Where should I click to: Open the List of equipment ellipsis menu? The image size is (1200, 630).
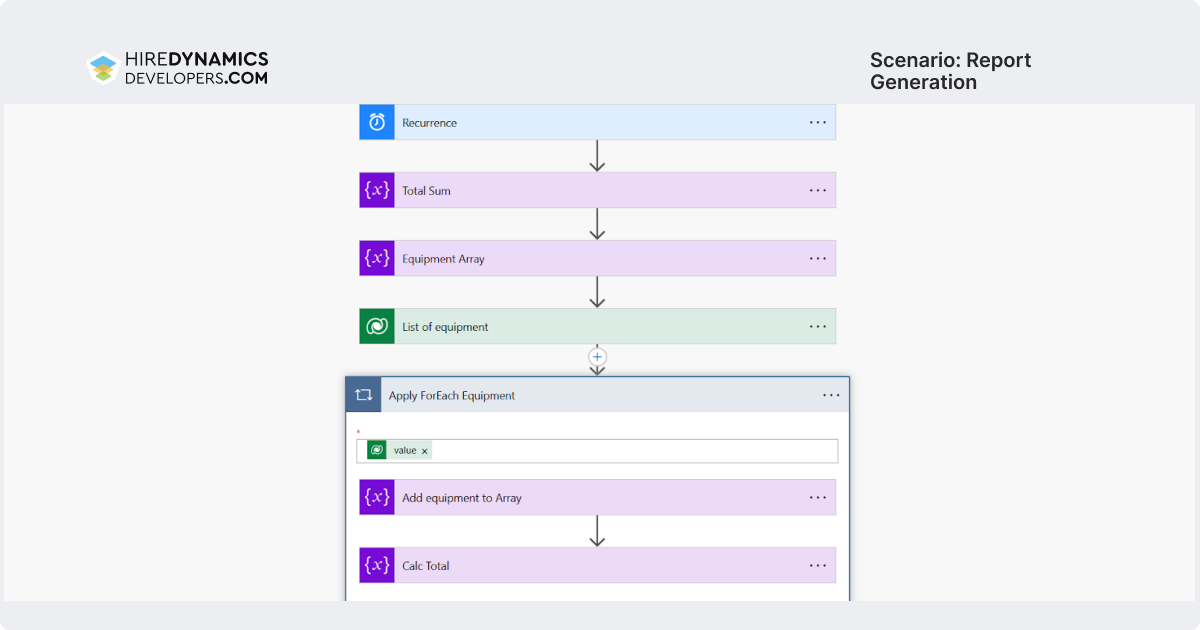pyautogui.click(x=818, y=326)
